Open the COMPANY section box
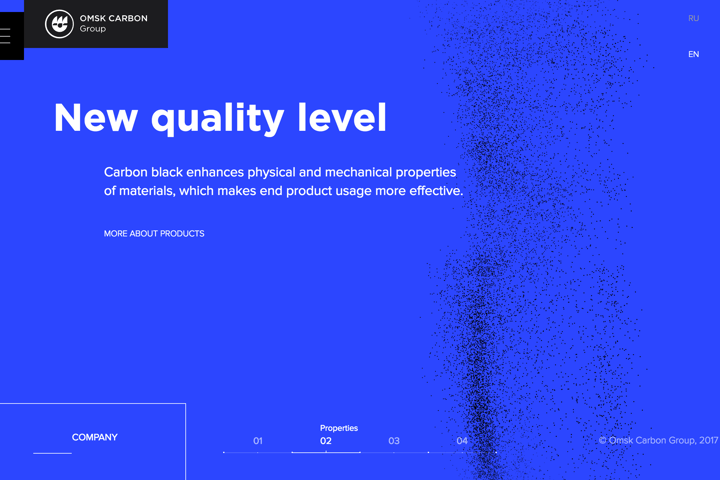 [93, 441]
